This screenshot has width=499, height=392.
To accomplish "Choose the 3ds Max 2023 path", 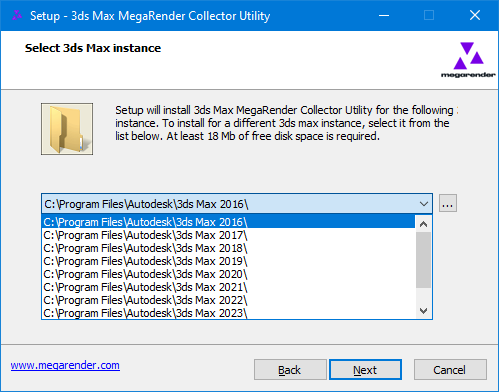I will [x=228, y=313].
